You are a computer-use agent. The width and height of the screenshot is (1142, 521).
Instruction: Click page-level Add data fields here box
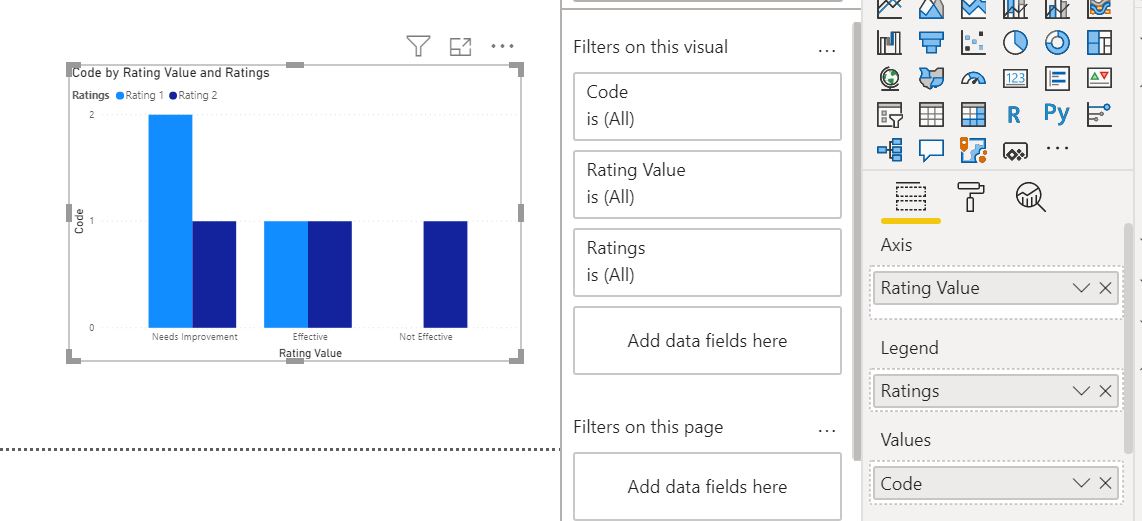point(707,486)
